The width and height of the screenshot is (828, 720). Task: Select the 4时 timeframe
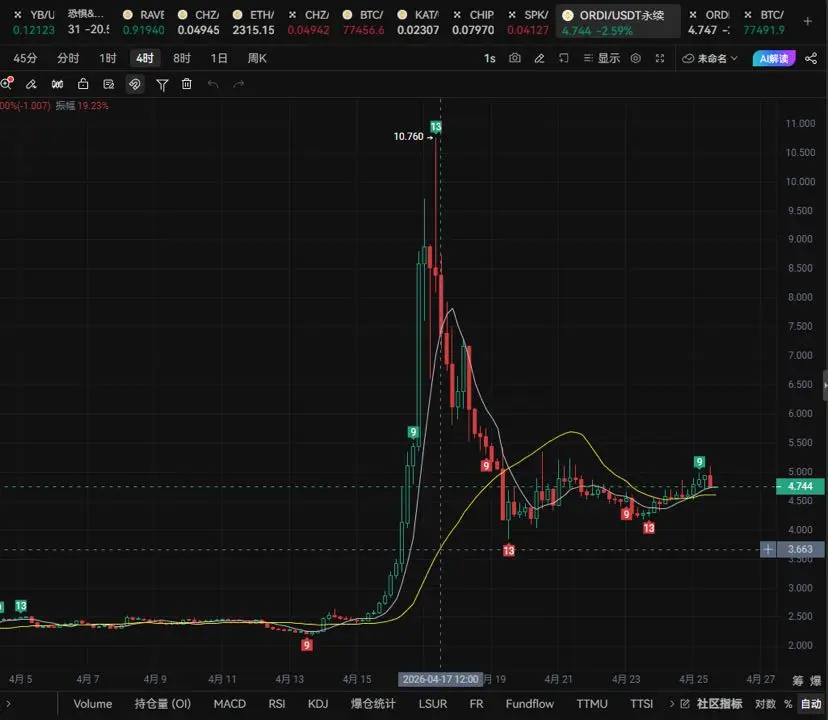click(x=145, y=58)
